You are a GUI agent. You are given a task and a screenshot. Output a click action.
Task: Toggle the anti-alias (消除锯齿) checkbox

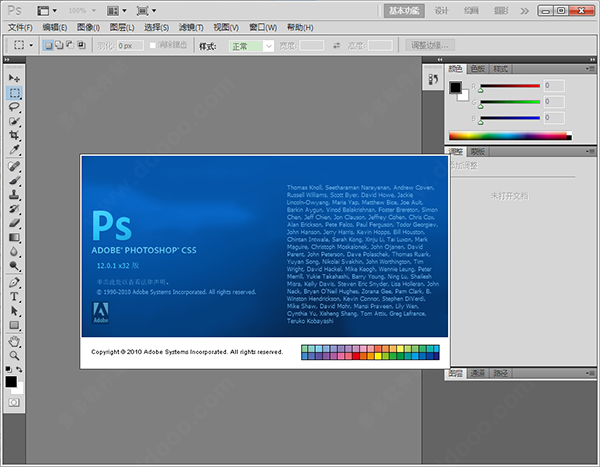153,45
